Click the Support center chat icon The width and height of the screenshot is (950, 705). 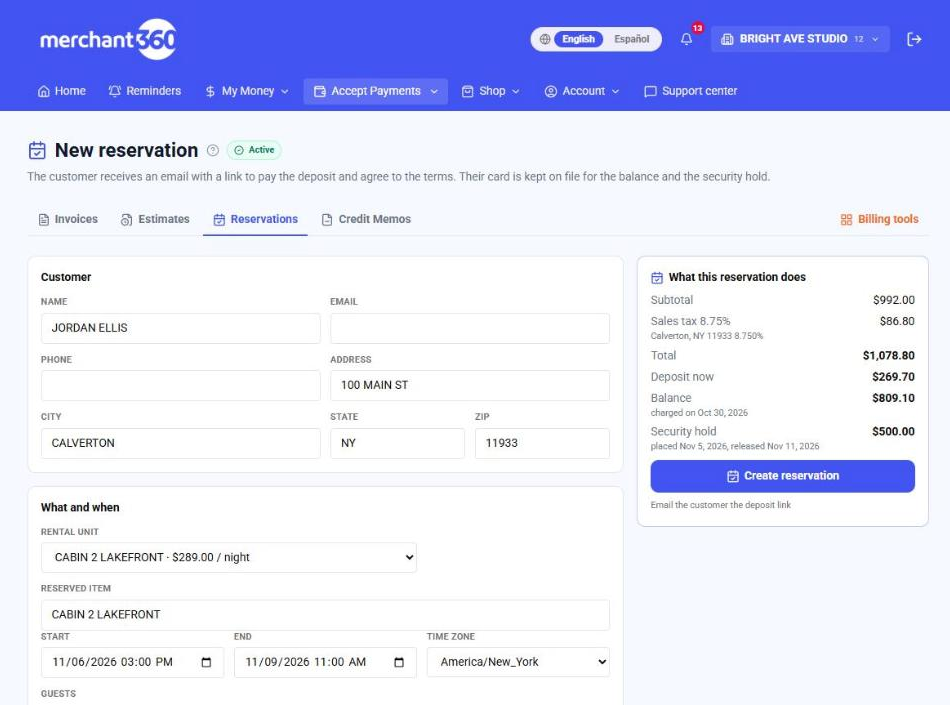pyautogui.click(x=650, y=91)
